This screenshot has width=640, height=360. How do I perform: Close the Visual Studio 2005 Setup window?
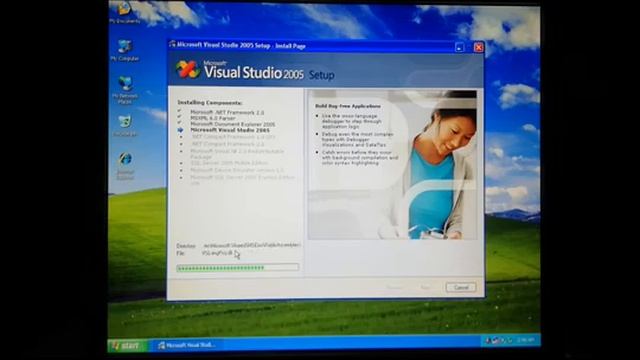tap(478, 47)
